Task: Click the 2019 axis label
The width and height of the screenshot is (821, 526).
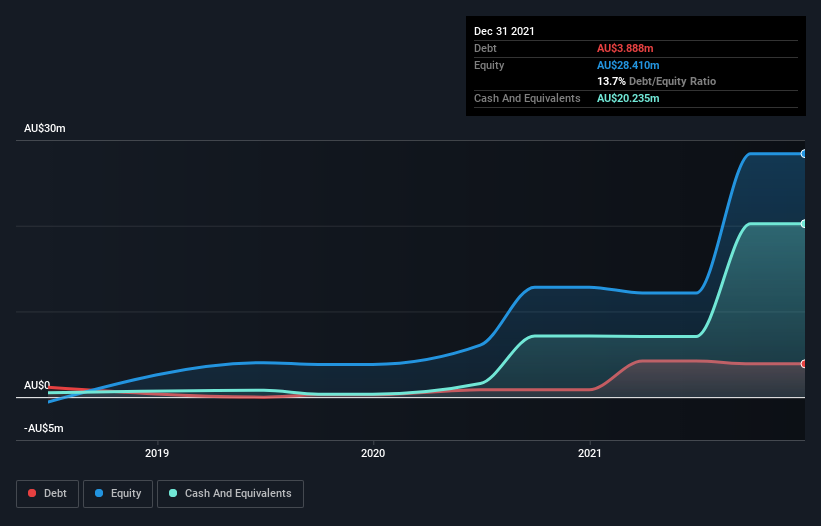Action: pos(157,453)
